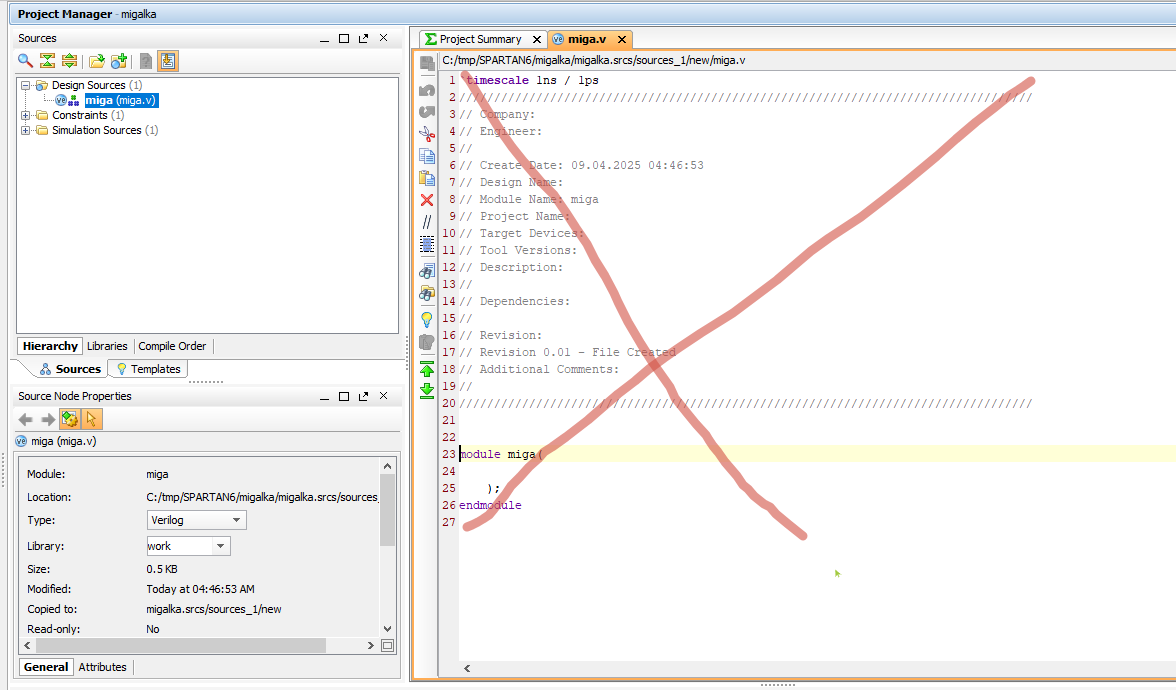Float the Source Node Properties panel
This screenshot has height=690, width=1176.
coord(364,396)
